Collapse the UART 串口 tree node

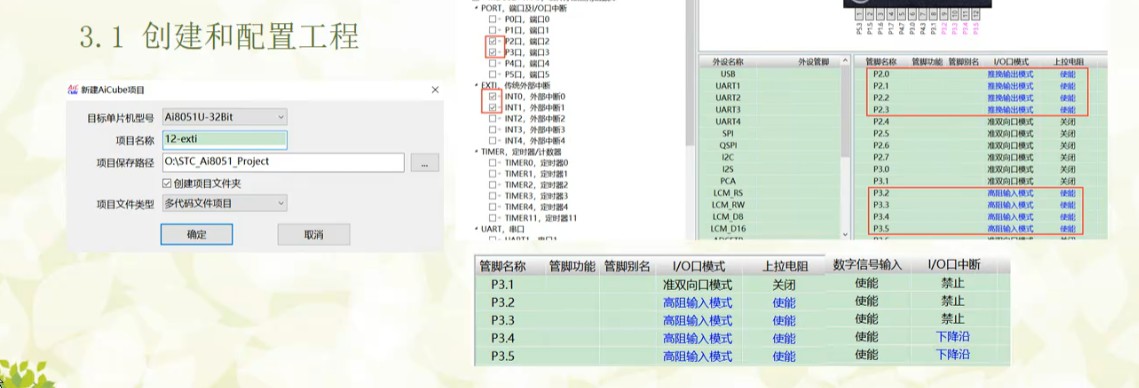tap(476, 228)
